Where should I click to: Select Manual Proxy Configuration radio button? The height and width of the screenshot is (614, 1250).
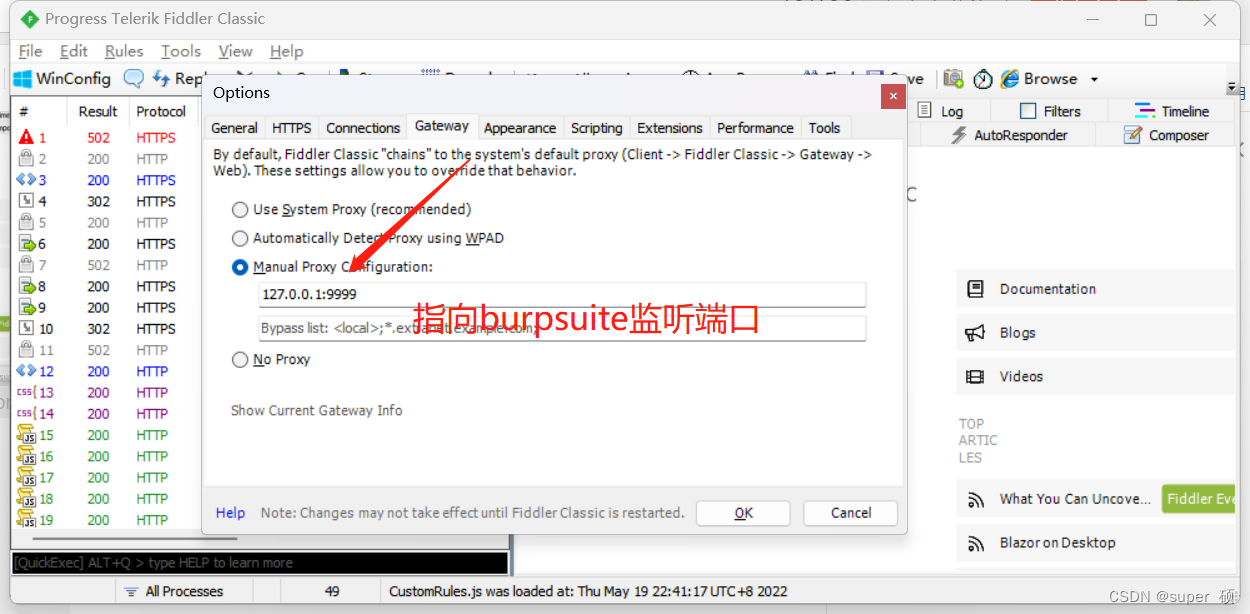click(x=240, y=268)
